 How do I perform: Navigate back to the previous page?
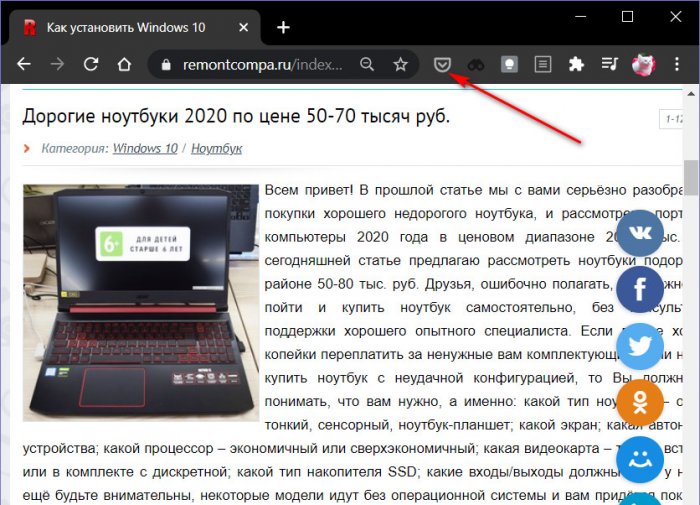24,64
